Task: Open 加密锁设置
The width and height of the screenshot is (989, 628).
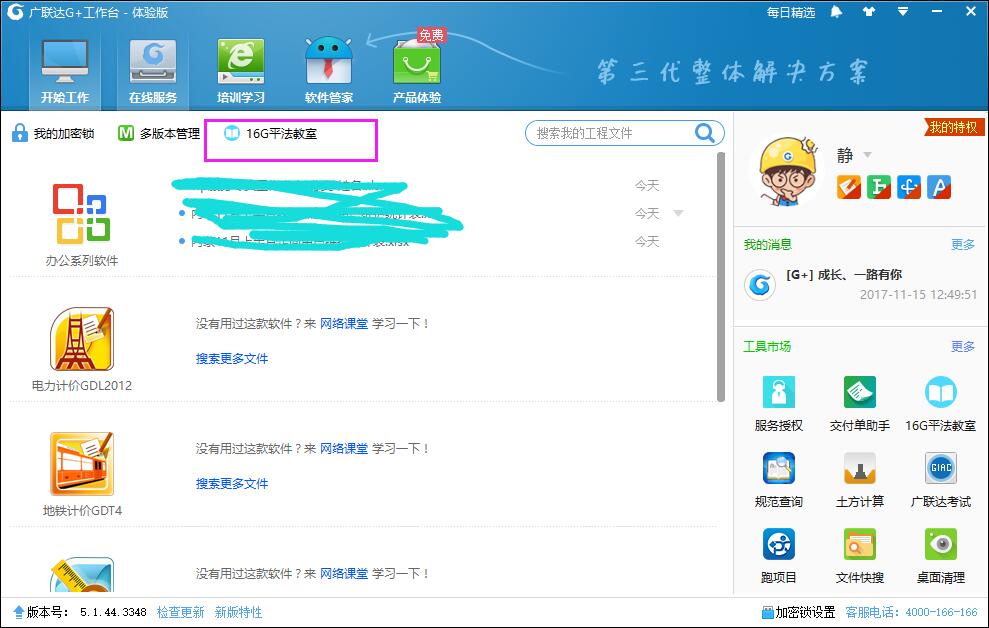Action: (798, 612)
